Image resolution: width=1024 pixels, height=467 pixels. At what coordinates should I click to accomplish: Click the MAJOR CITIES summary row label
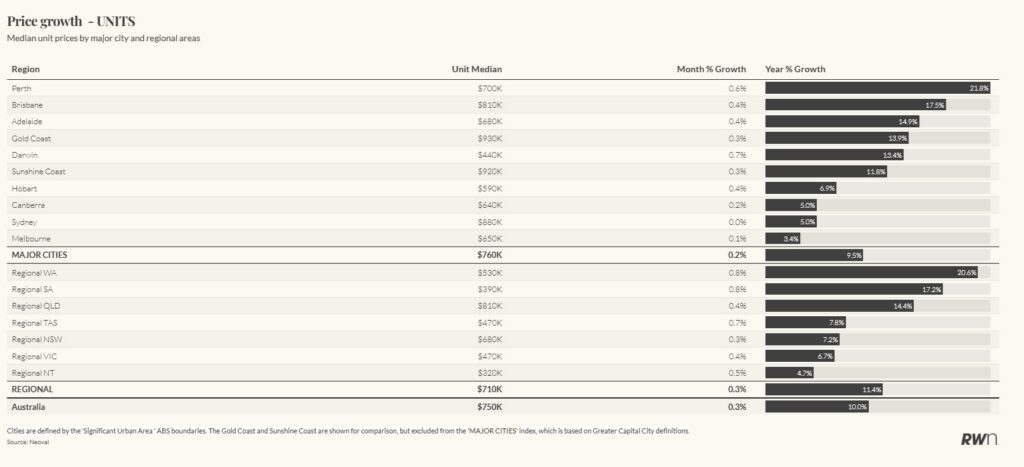(39, 255)
